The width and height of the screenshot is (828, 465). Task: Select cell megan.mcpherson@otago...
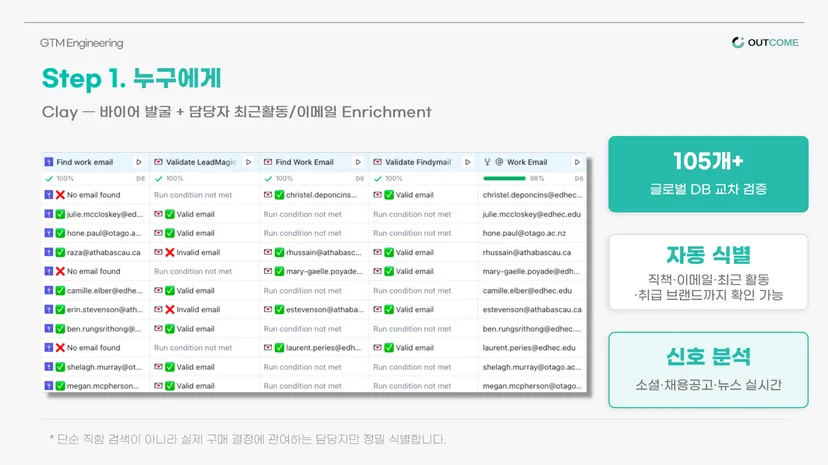[x=532, y=386]
